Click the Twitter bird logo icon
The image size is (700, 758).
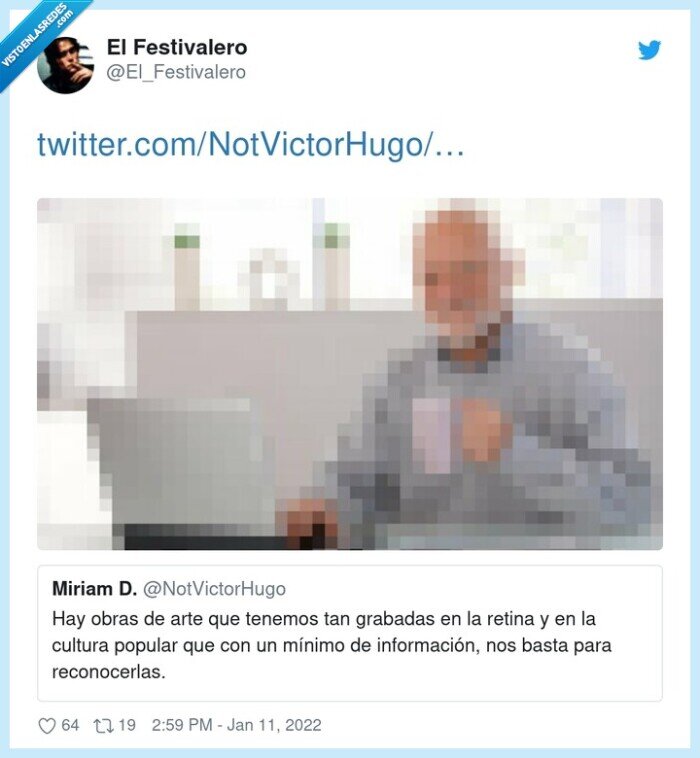[649, 50]
